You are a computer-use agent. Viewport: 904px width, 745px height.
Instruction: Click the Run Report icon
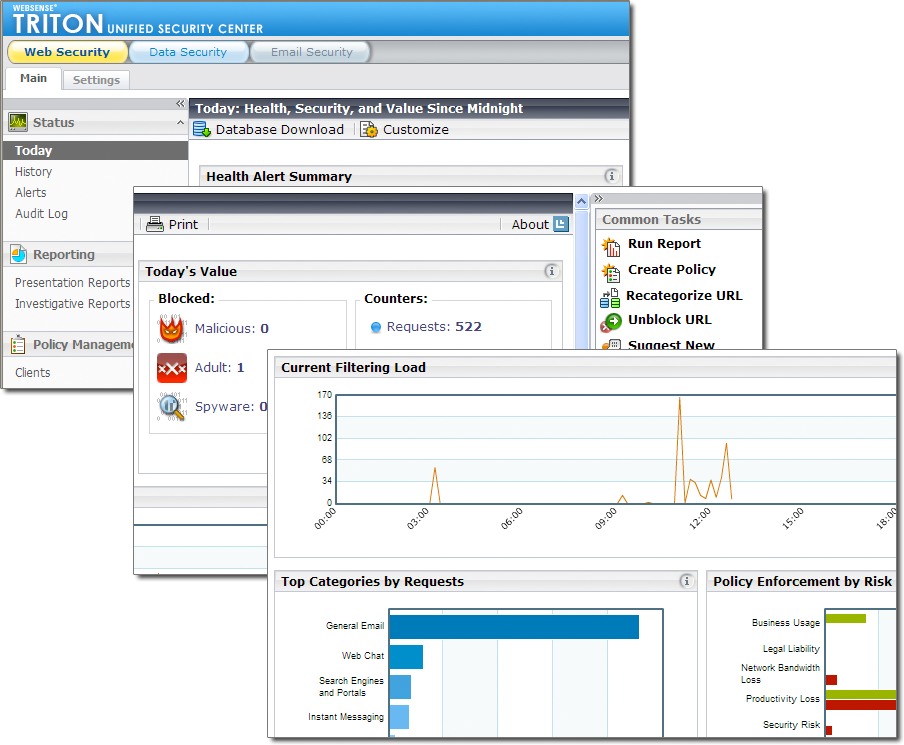(x=611, y=246)
